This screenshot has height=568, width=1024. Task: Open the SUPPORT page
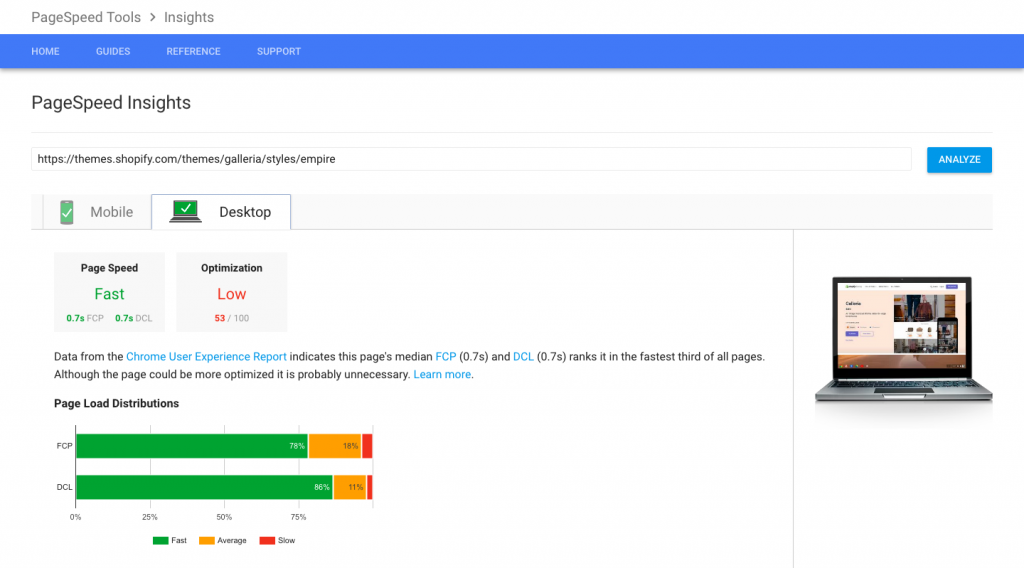pos(279,51)
